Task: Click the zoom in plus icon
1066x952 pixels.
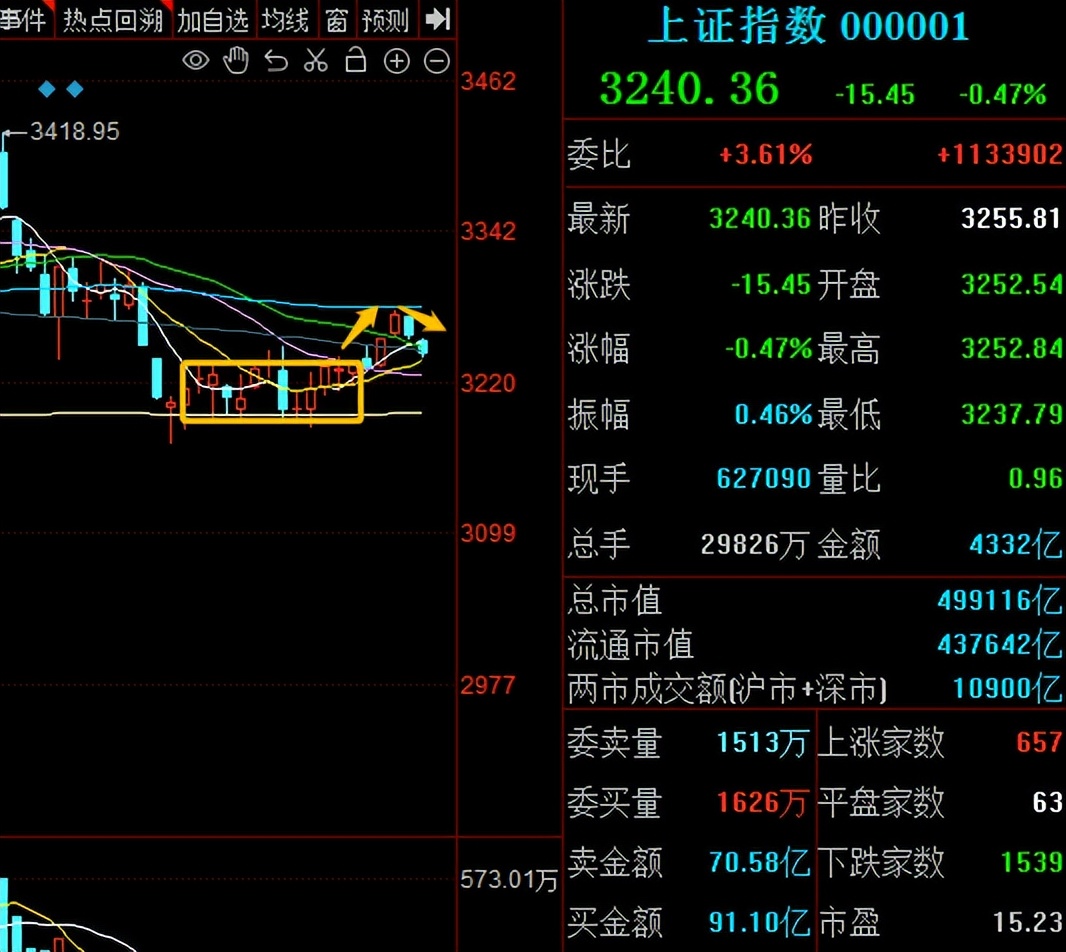Action: click(396, 61)
